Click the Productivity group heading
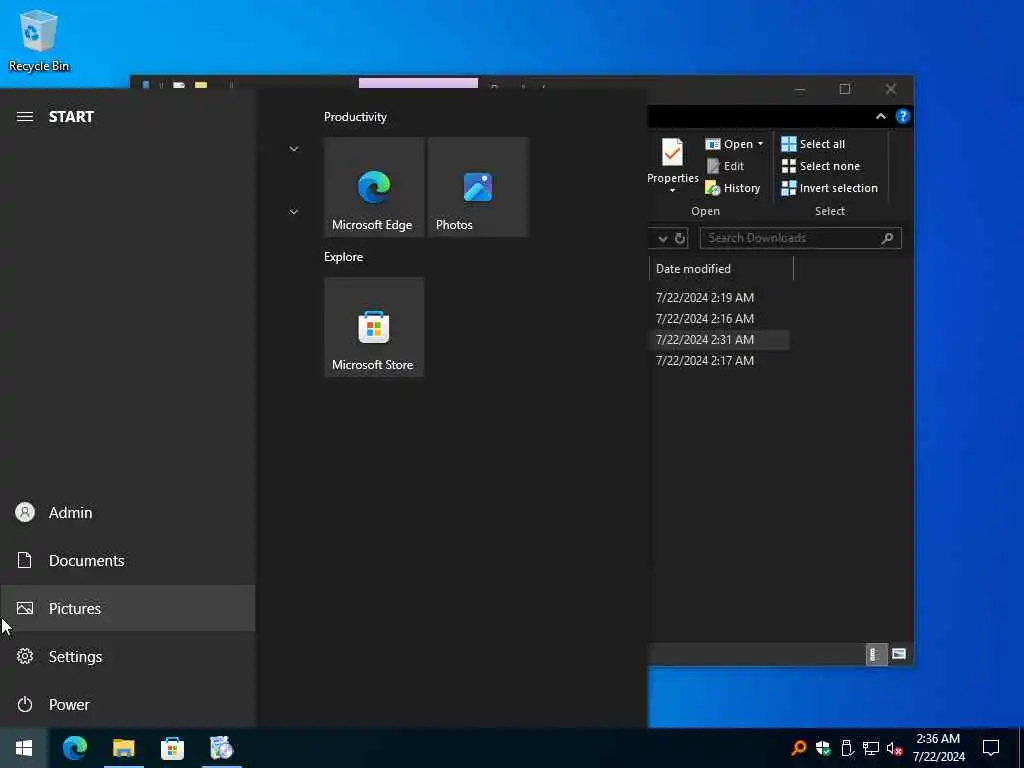This screenshot has width=1024, height=768. (x=355, y=117)
